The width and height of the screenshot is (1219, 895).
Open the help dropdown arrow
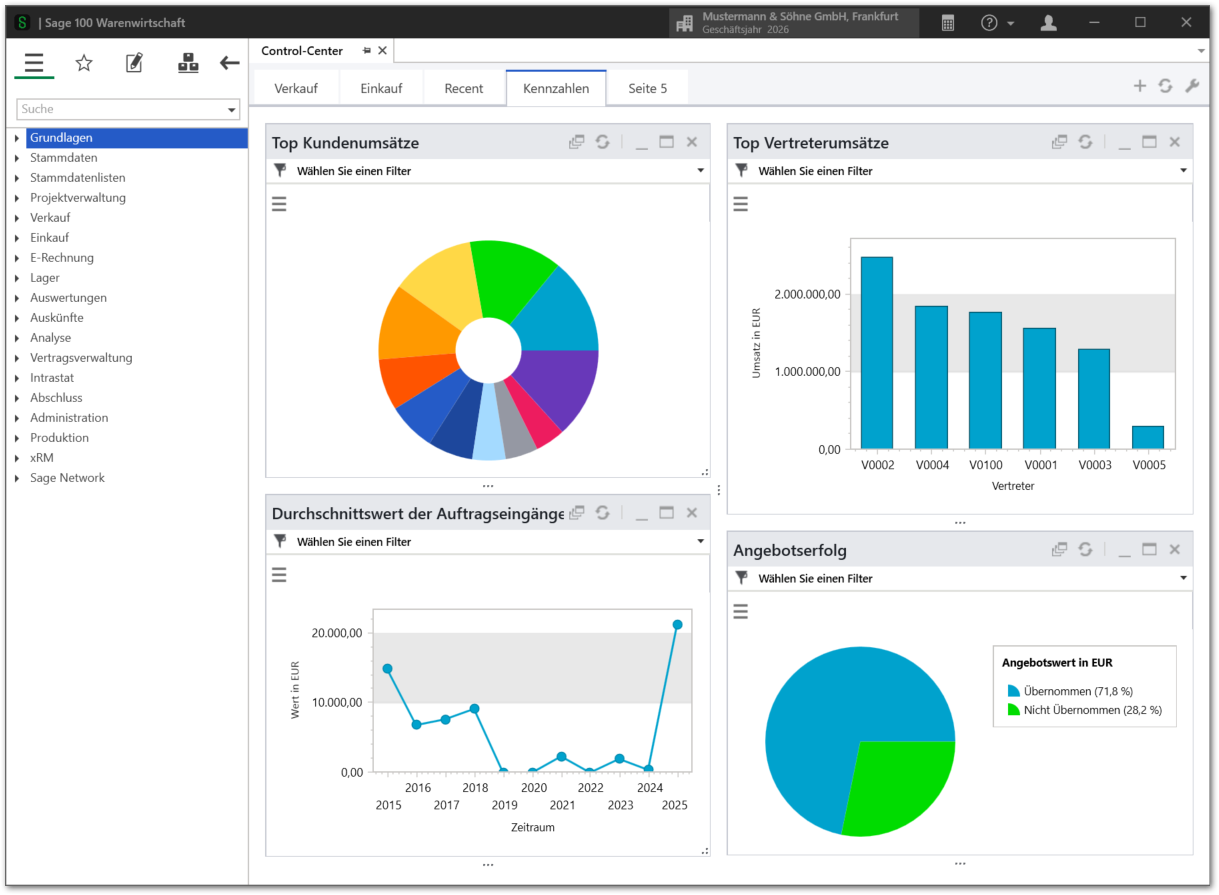[x=1011, y=23]
